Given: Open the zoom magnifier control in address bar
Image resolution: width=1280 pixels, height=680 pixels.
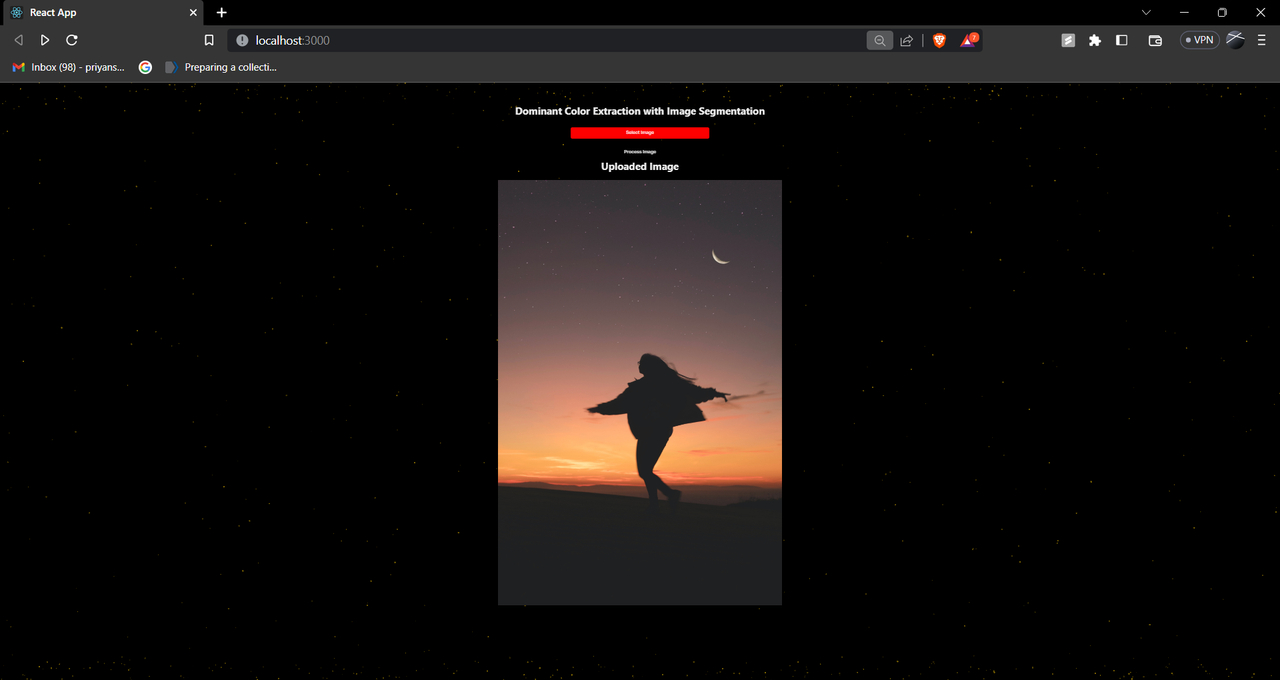Looking at the screenshot, I should pyautogui.click(x=880, y=40).
